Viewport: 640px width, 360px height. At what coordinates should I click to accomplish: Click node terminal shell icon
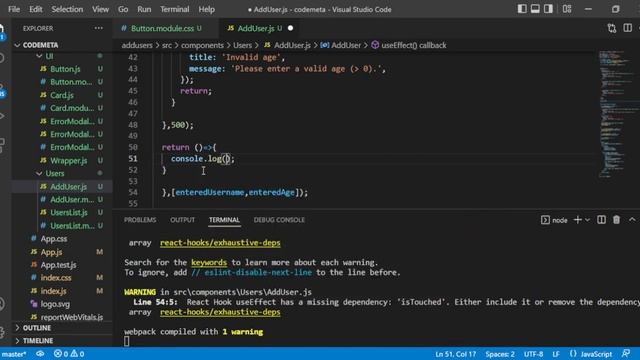coord(545,220)
